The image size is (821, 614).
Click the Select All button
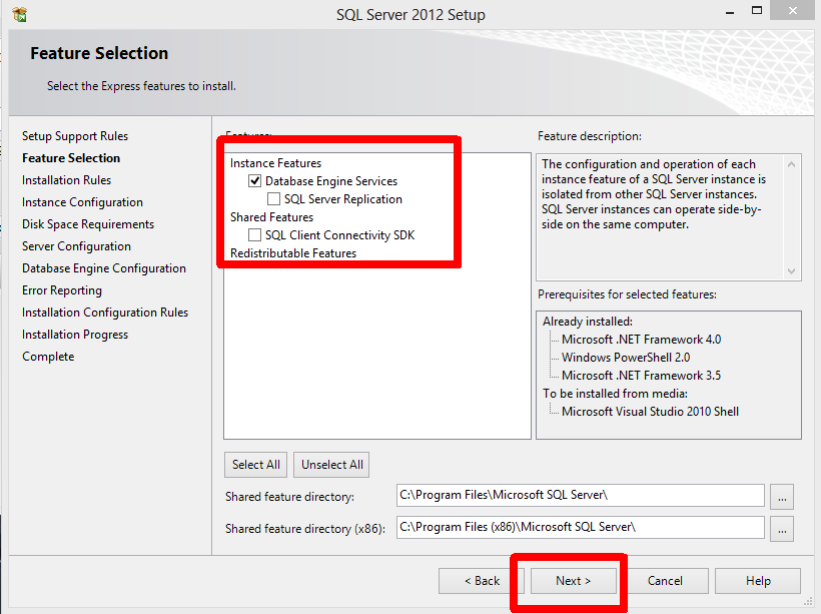tap(256, 465)
